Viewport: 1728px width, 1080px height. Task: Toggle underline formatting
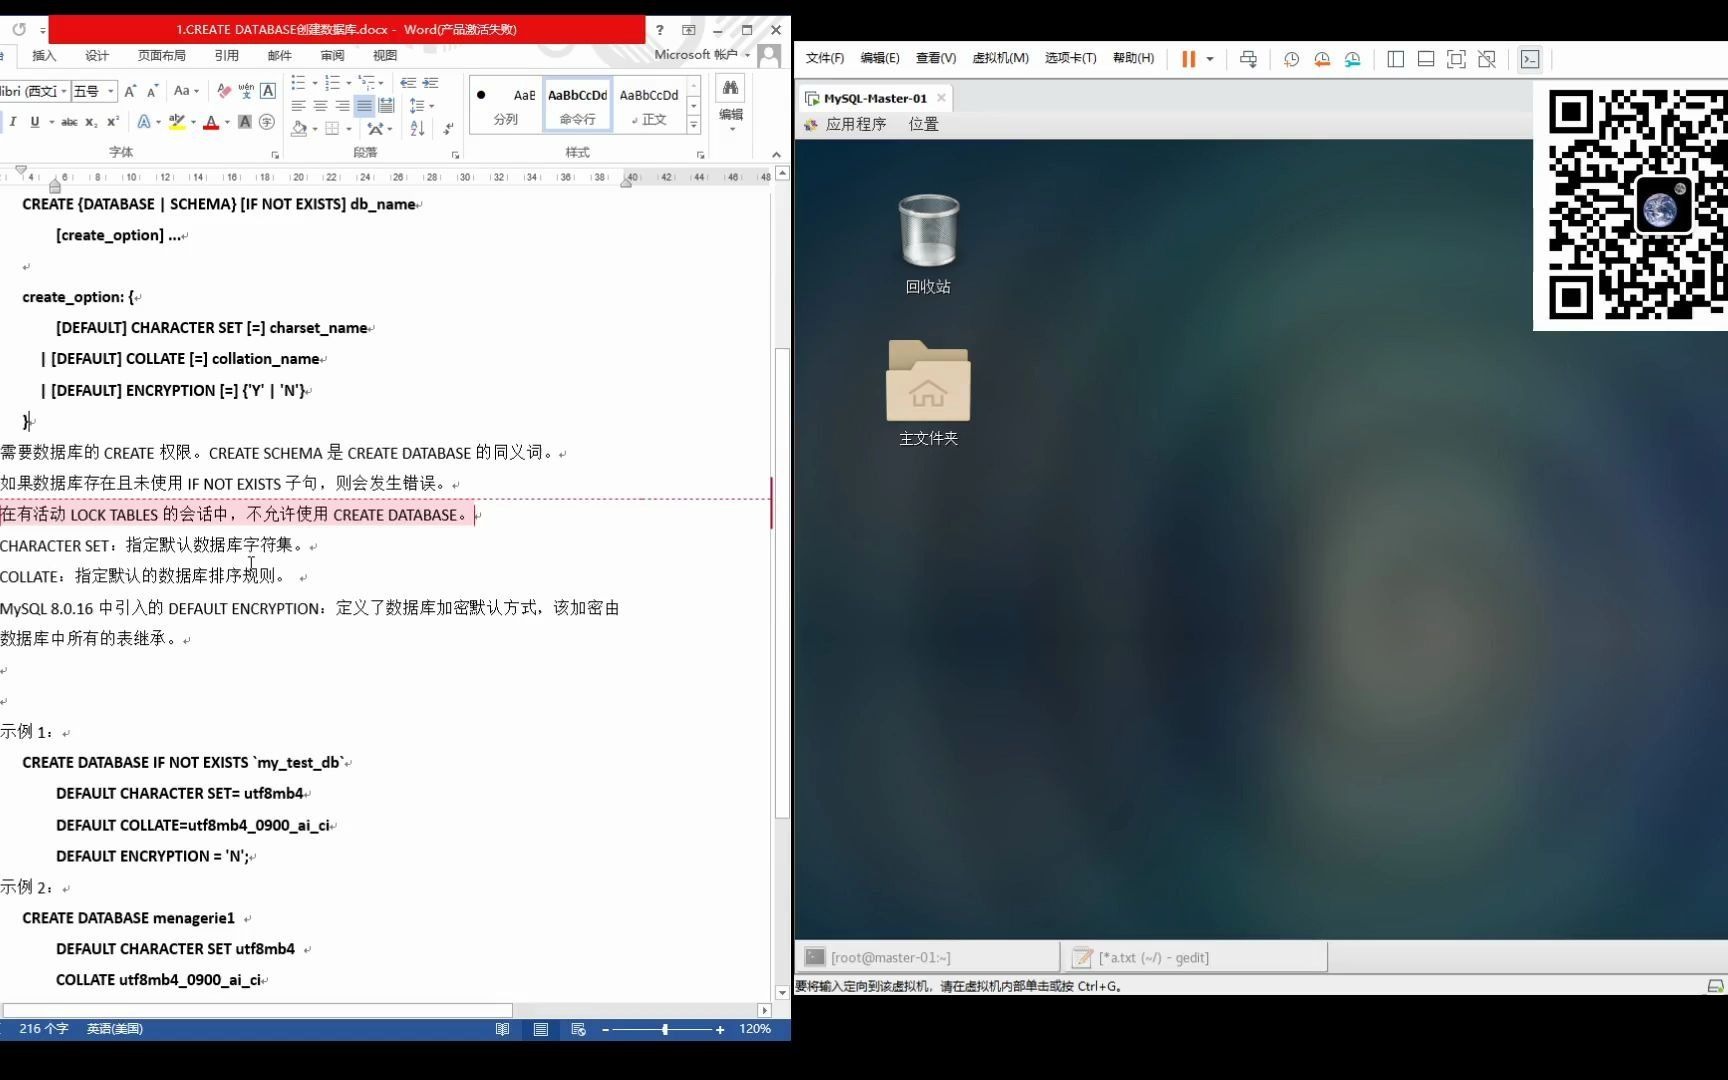pos(35,122)
